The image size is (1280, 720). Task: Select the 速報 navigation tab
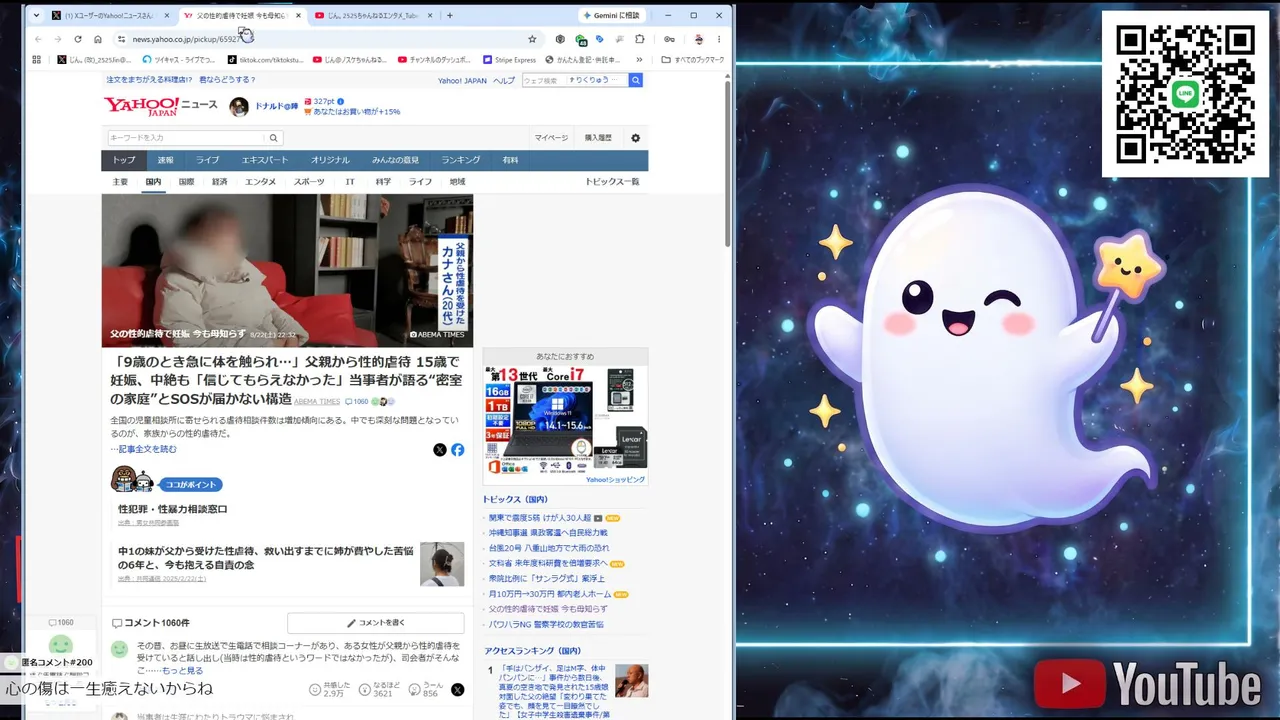[165, 160]
